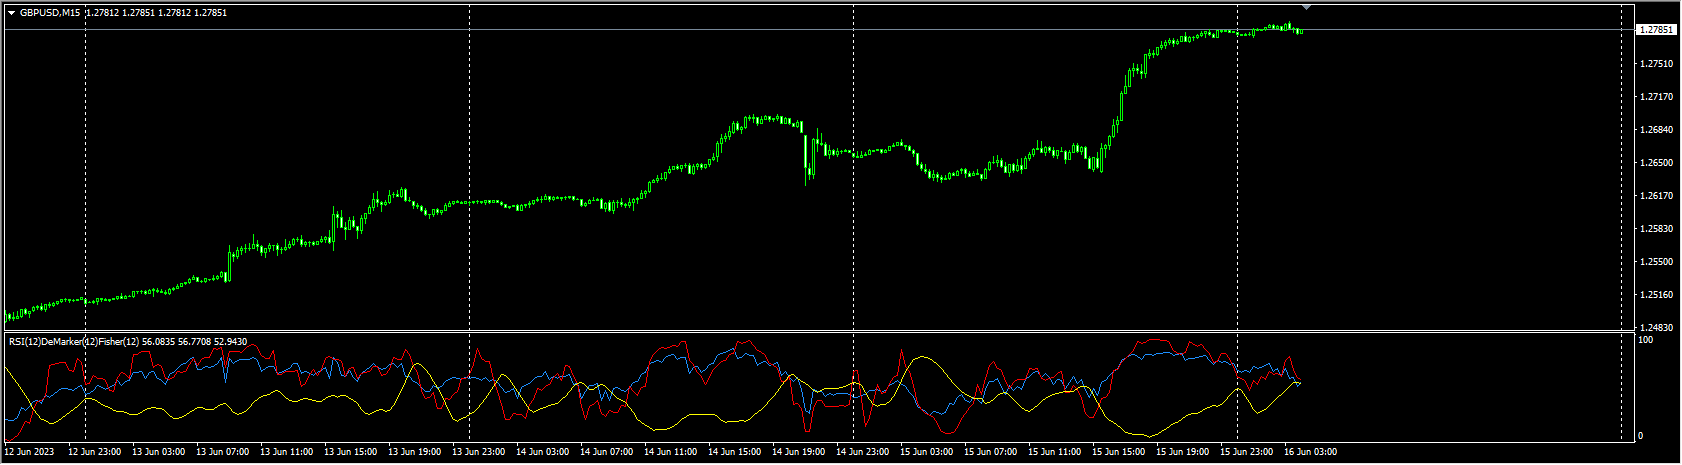The image size is (1682, 465).
Task: Click the 13 Jun 15:00 time label
Action: click(x=350, y=453)
